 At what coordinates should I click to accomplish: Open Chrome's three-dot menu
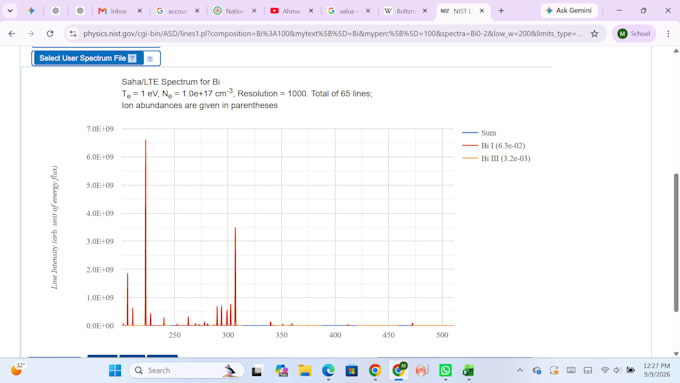(x=668, y=33)
